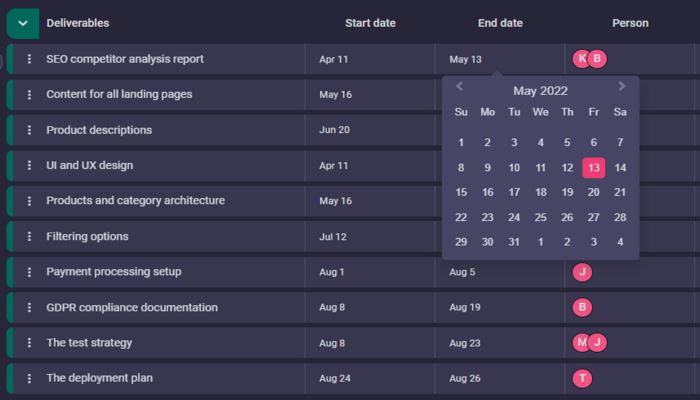Click the highlighted May 13 date
The image size is (700, 400).
(x=594, y=168)
